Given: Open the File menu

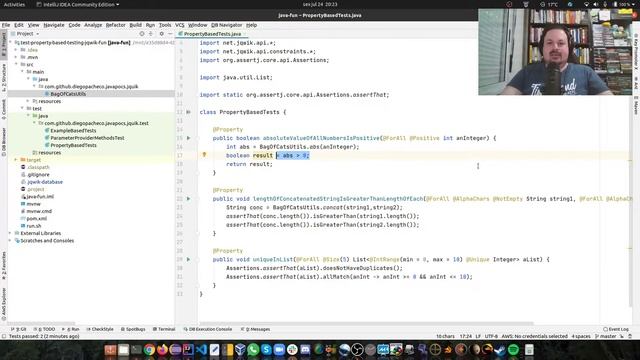Looking at the screenshot, I should pyautogui.click(x=6, y=25).
